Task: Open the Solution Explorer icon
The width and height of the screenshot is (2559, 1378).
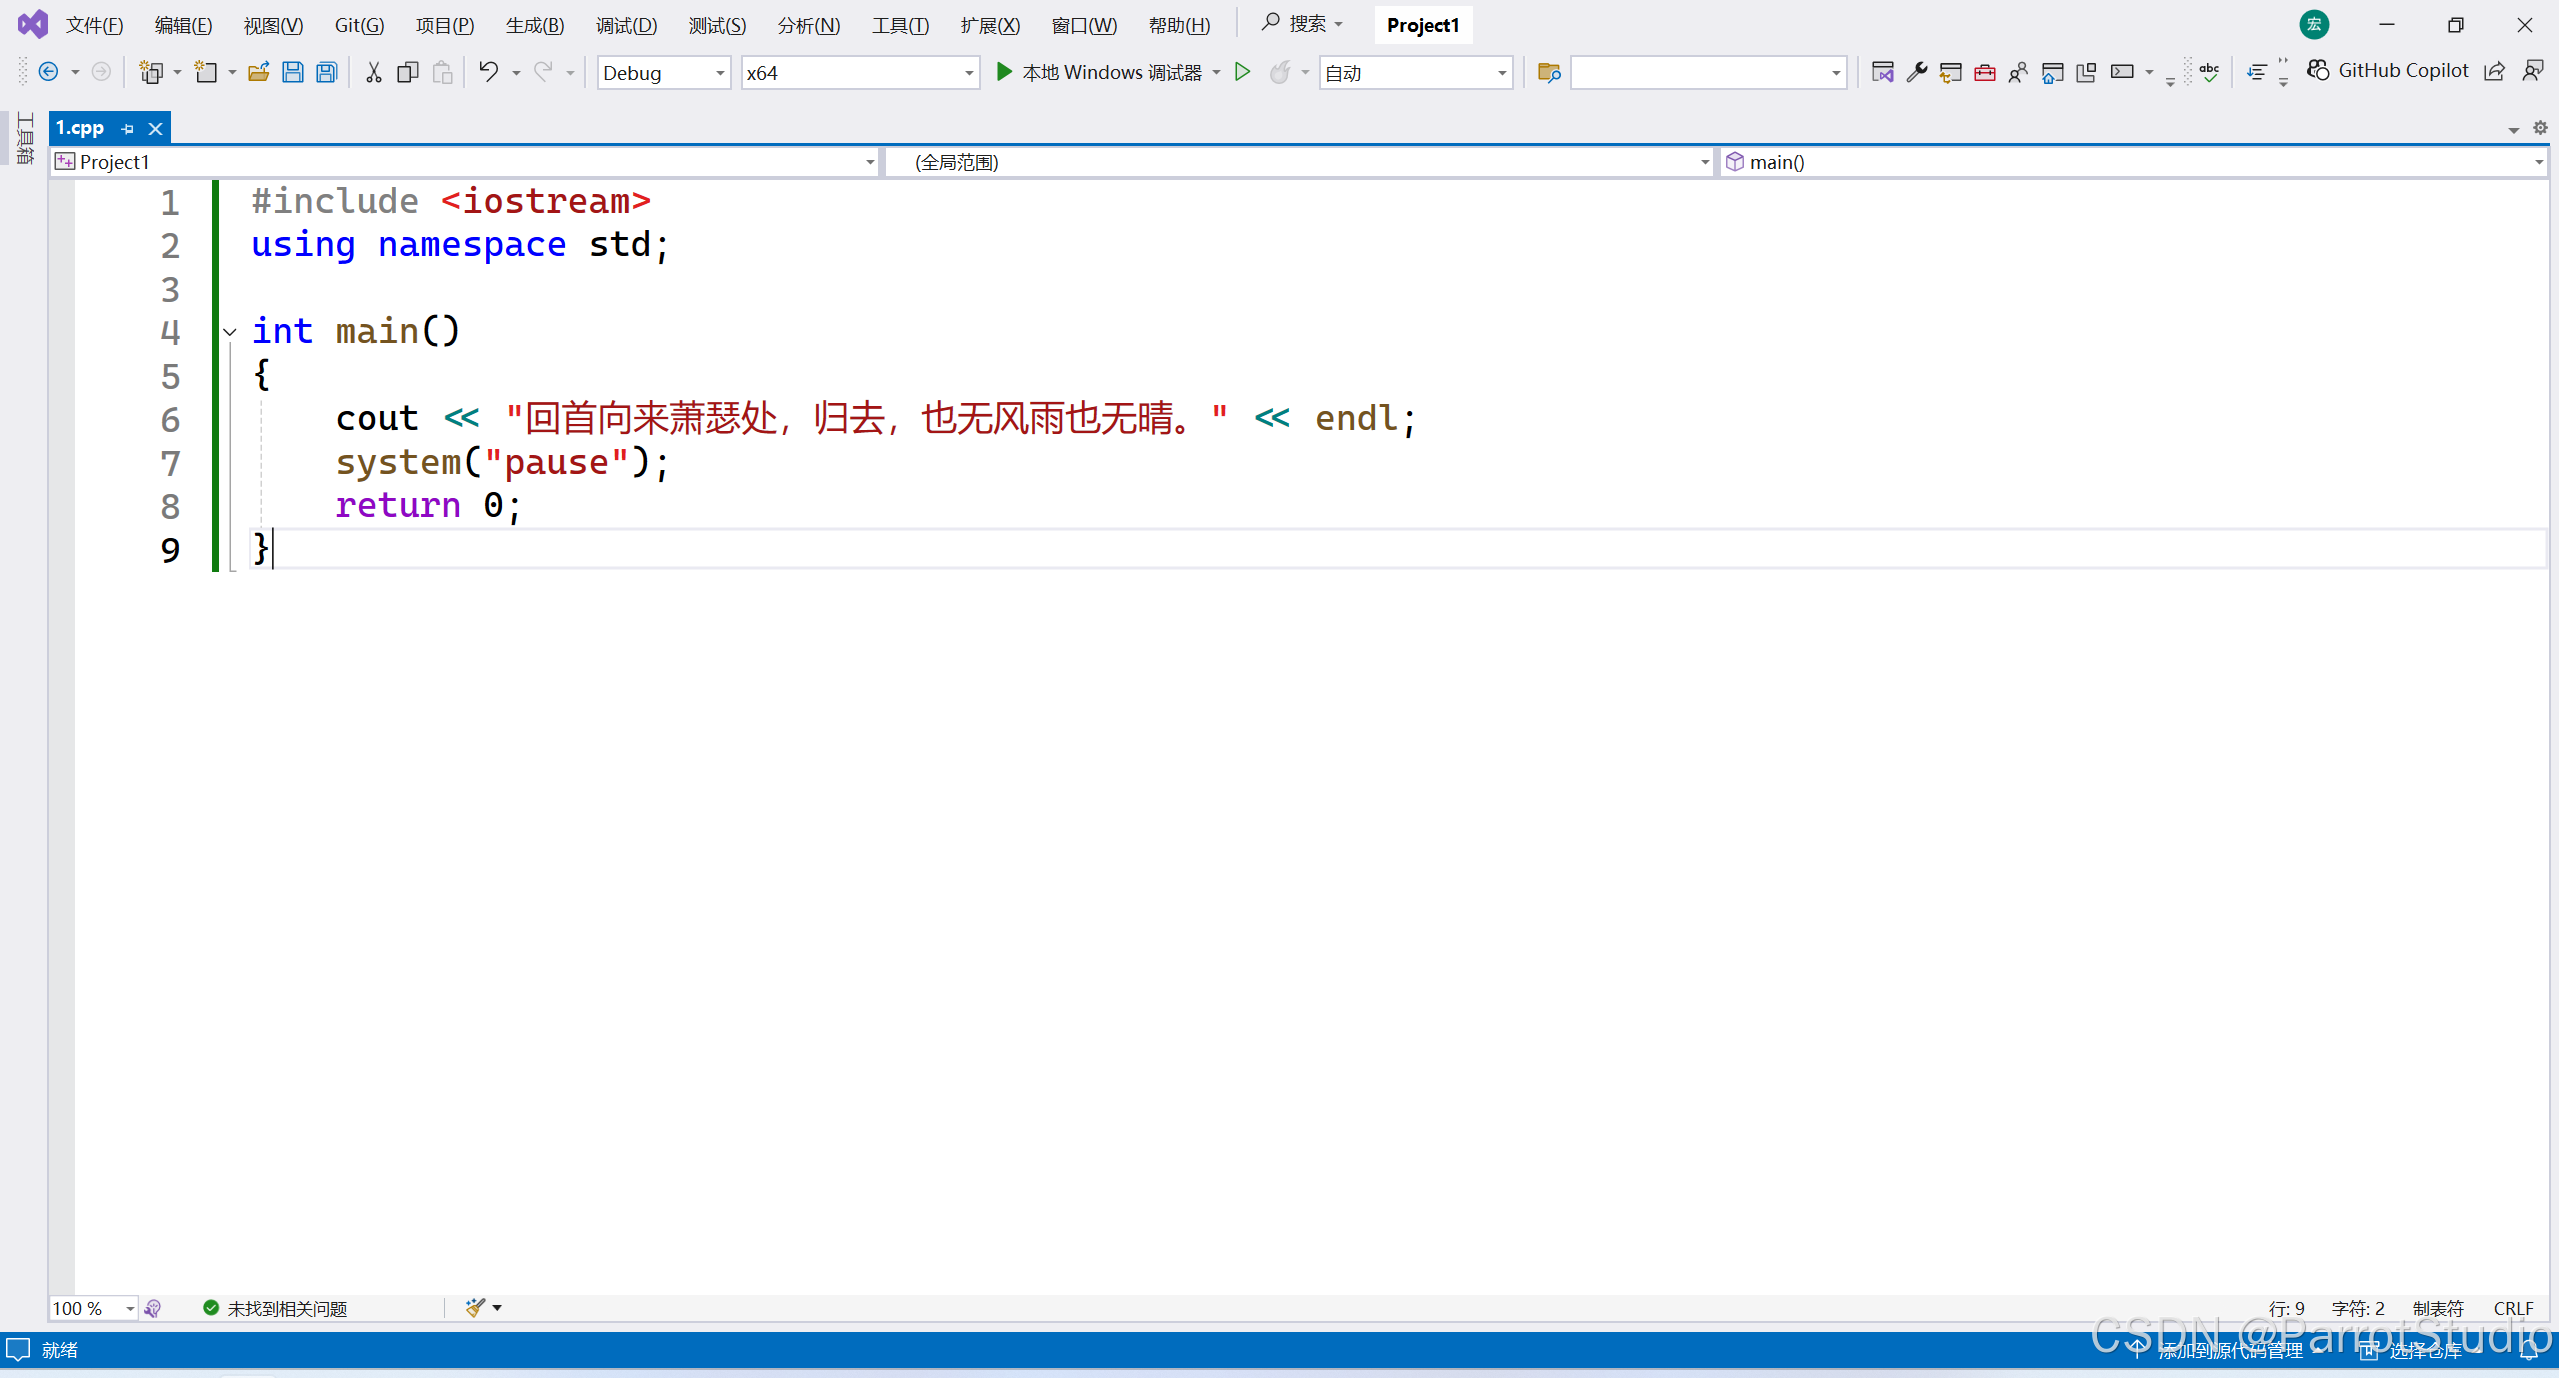Action: (x=1882, y=72)
